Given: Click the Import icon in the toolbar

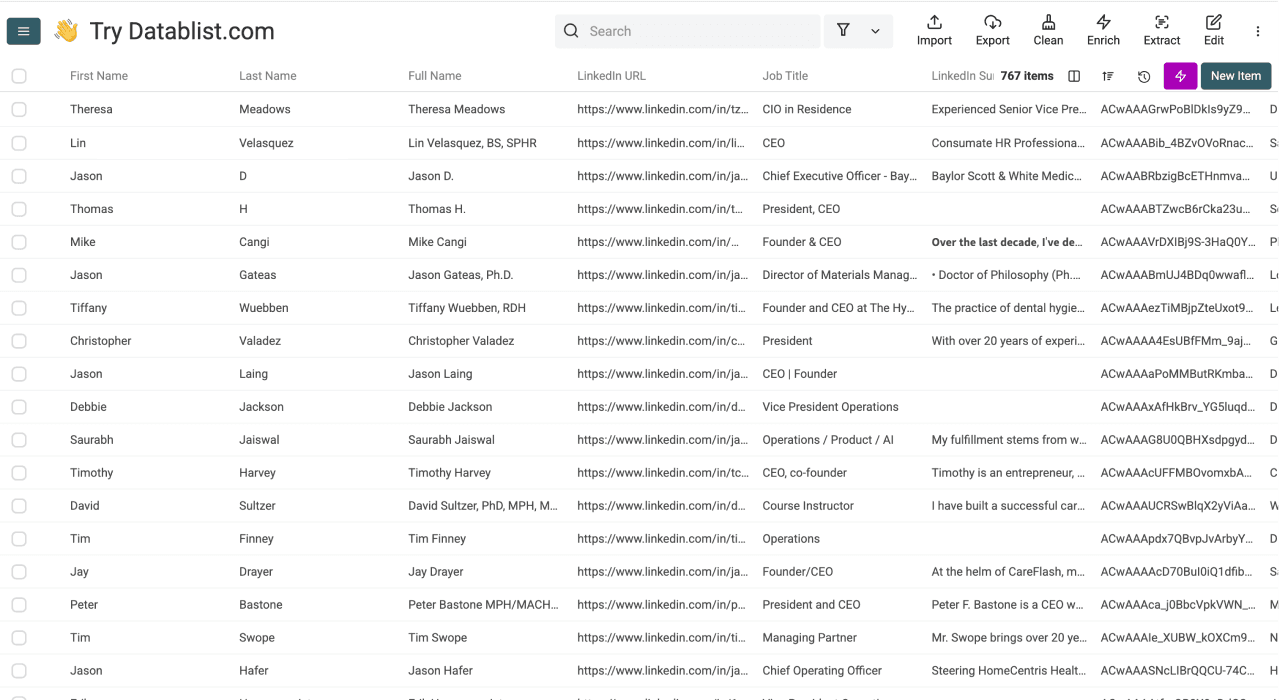Looking at the screenshot, I should (x=933, y=30).
